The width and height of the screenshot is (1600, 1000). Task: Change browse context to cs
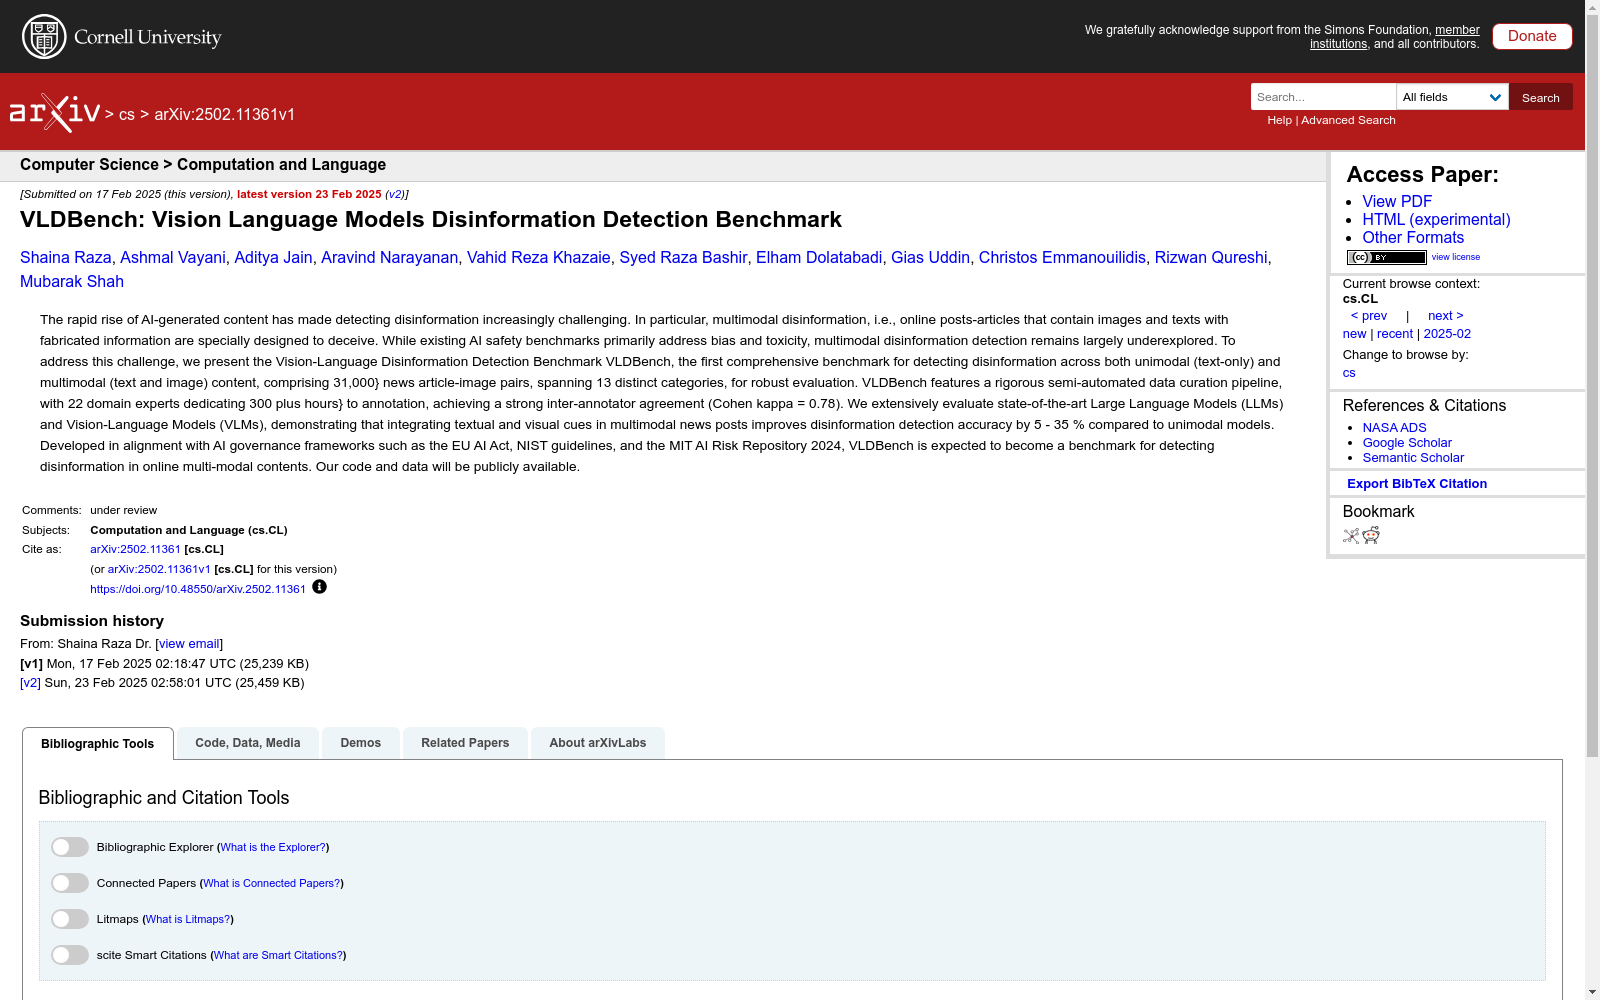point(1349,373)
